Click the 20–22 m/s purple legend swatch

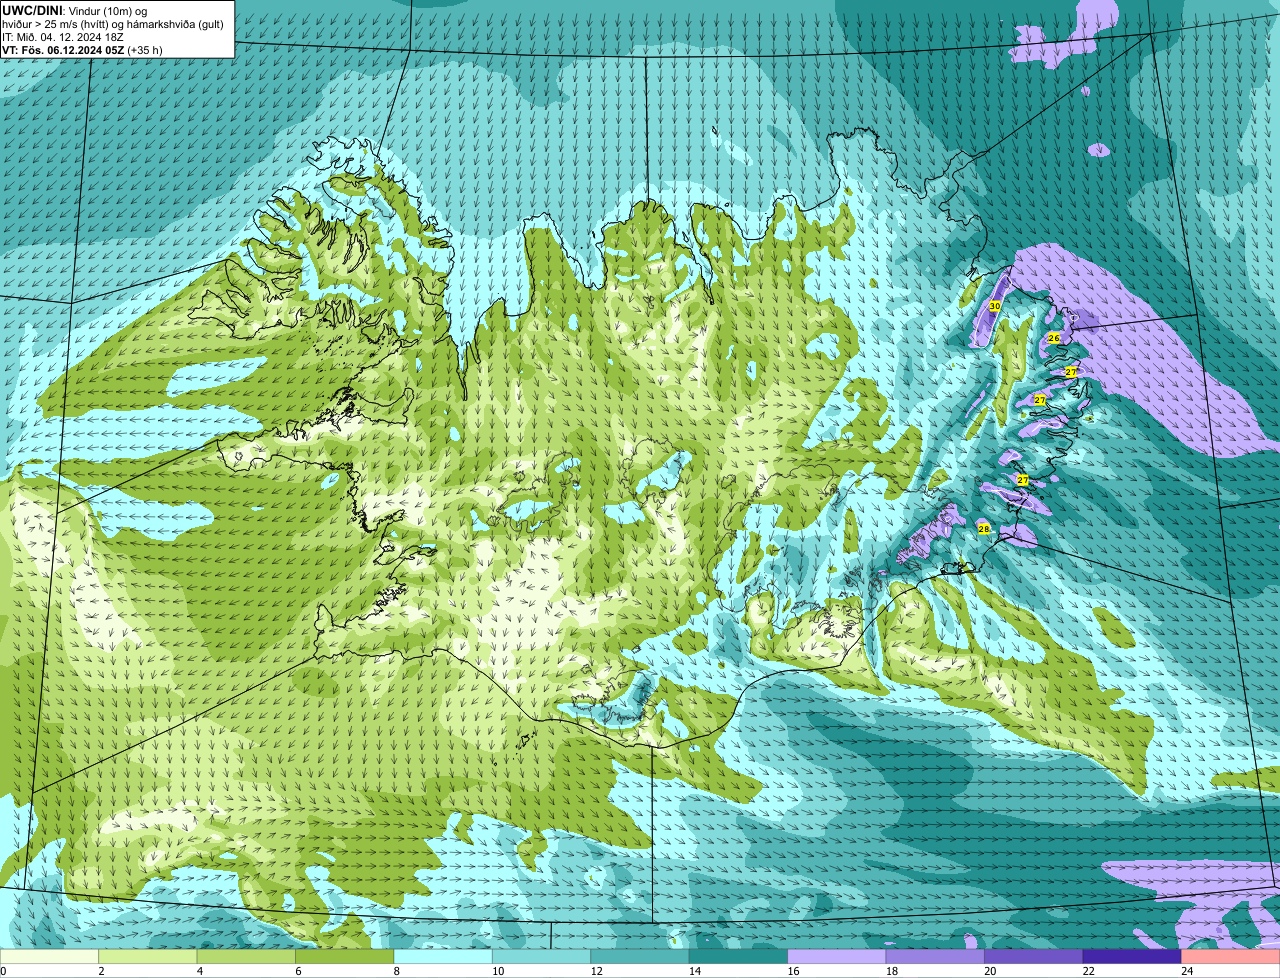click(x=1034, y=957)
